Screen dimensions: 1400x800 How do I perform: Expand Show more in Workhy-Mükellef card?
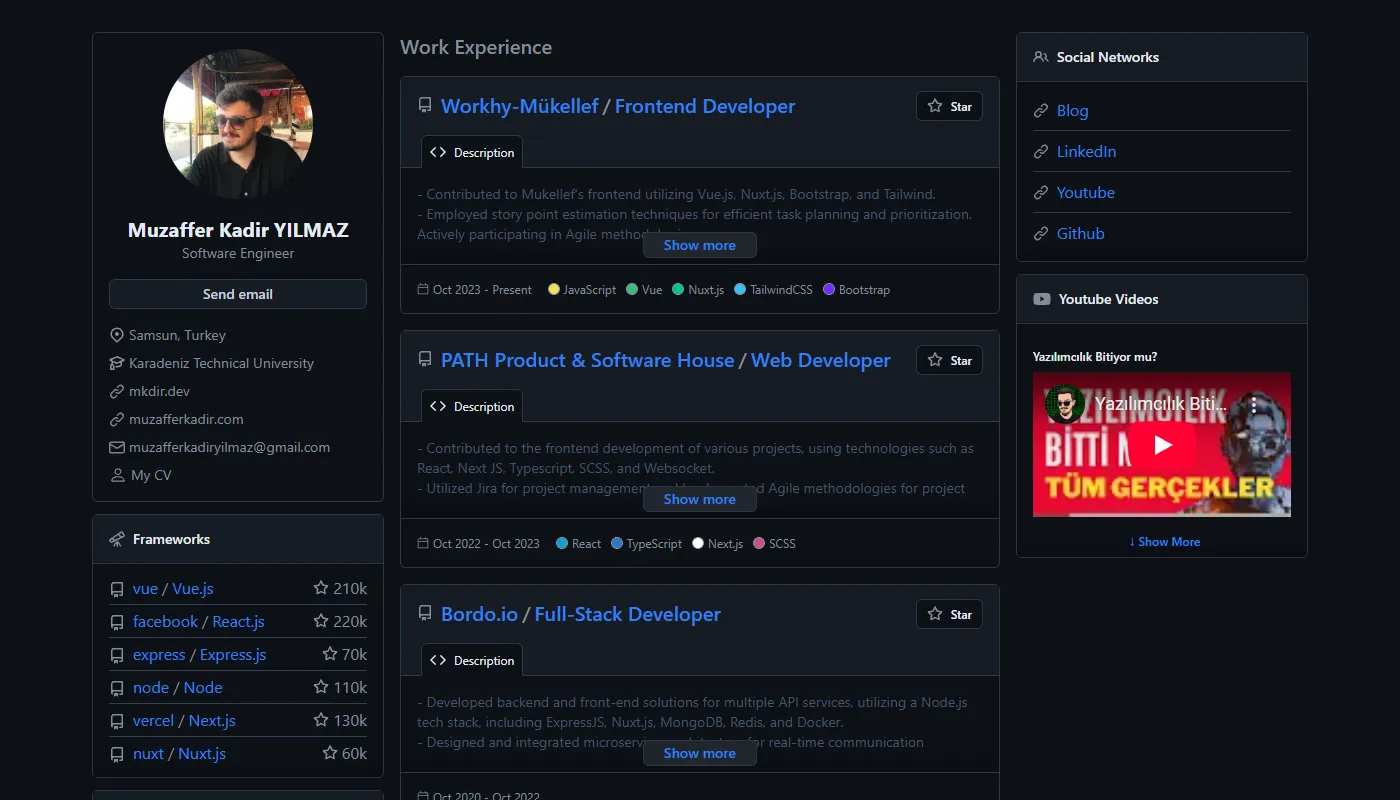[x=700, y=245]
